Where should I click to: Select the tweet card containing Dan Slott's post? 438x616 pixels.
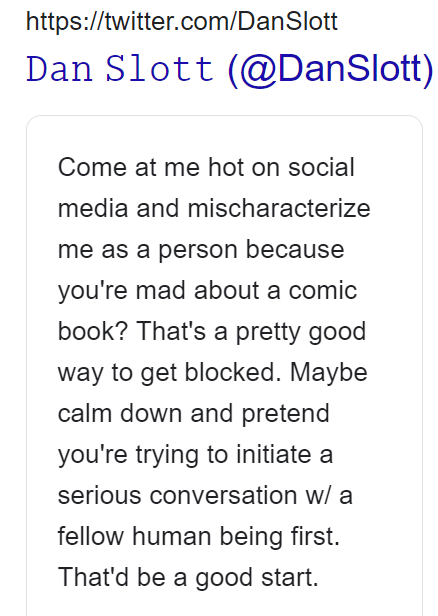point(224,365)
